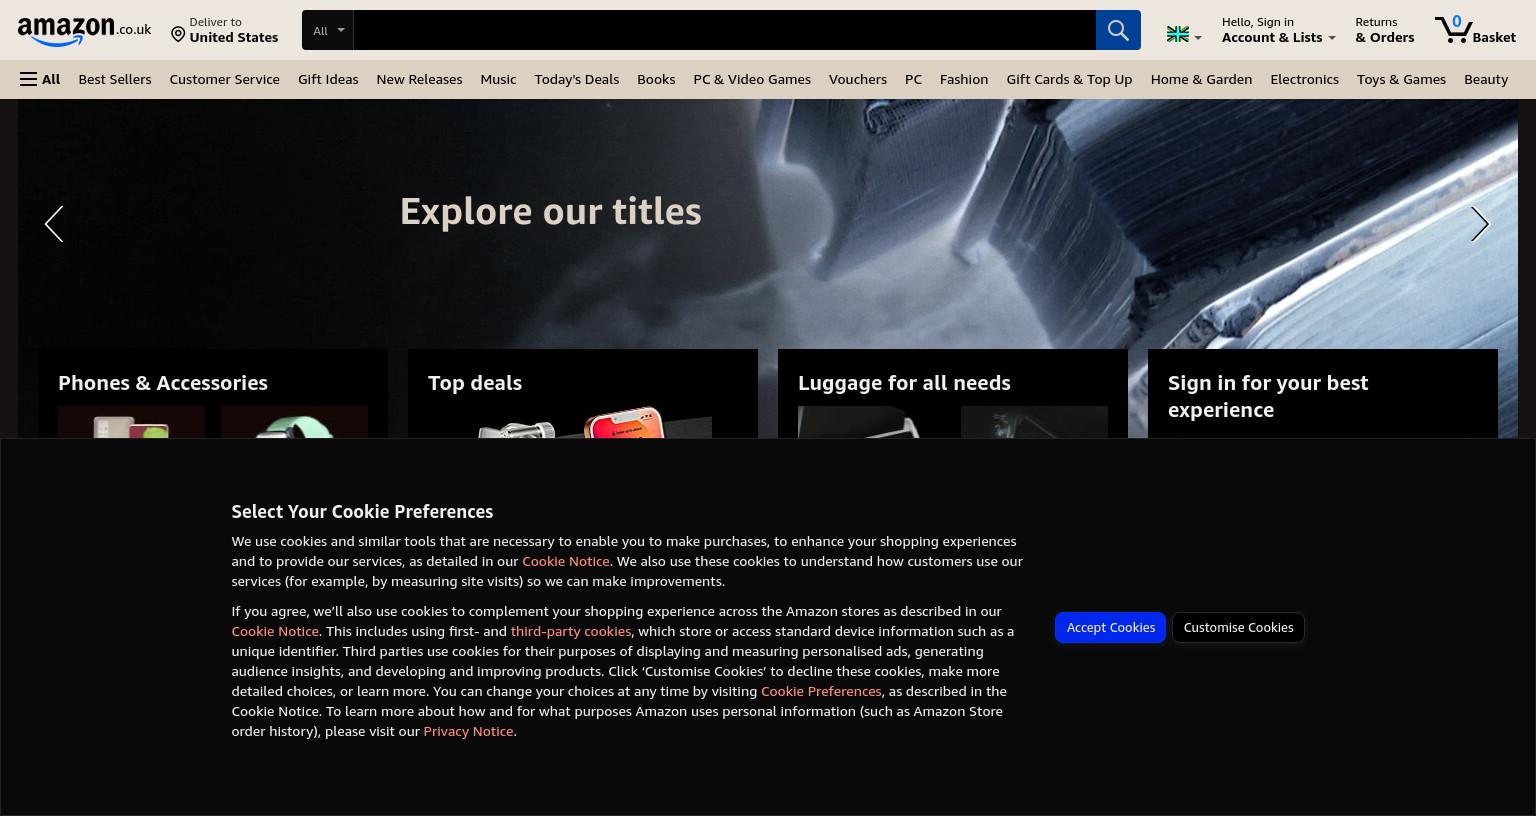Select Gift Ideas menu item
The height and width of the screenshot is (816, 1536).
328,79
